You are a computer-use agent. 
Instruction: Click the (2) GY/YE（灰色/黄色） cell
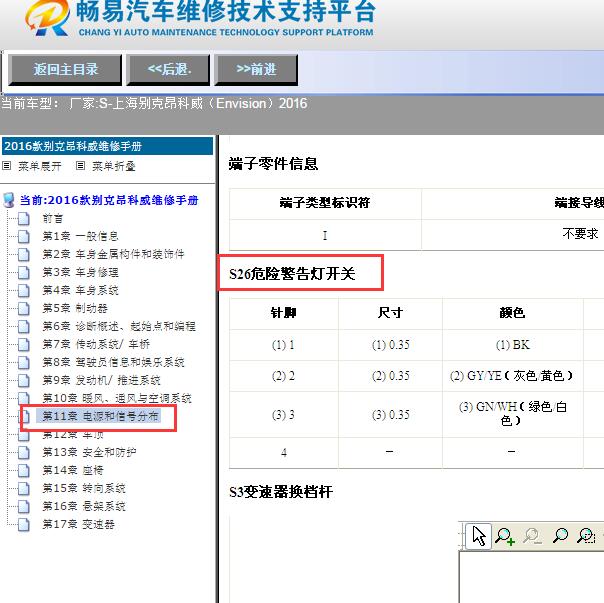[512, 376]
